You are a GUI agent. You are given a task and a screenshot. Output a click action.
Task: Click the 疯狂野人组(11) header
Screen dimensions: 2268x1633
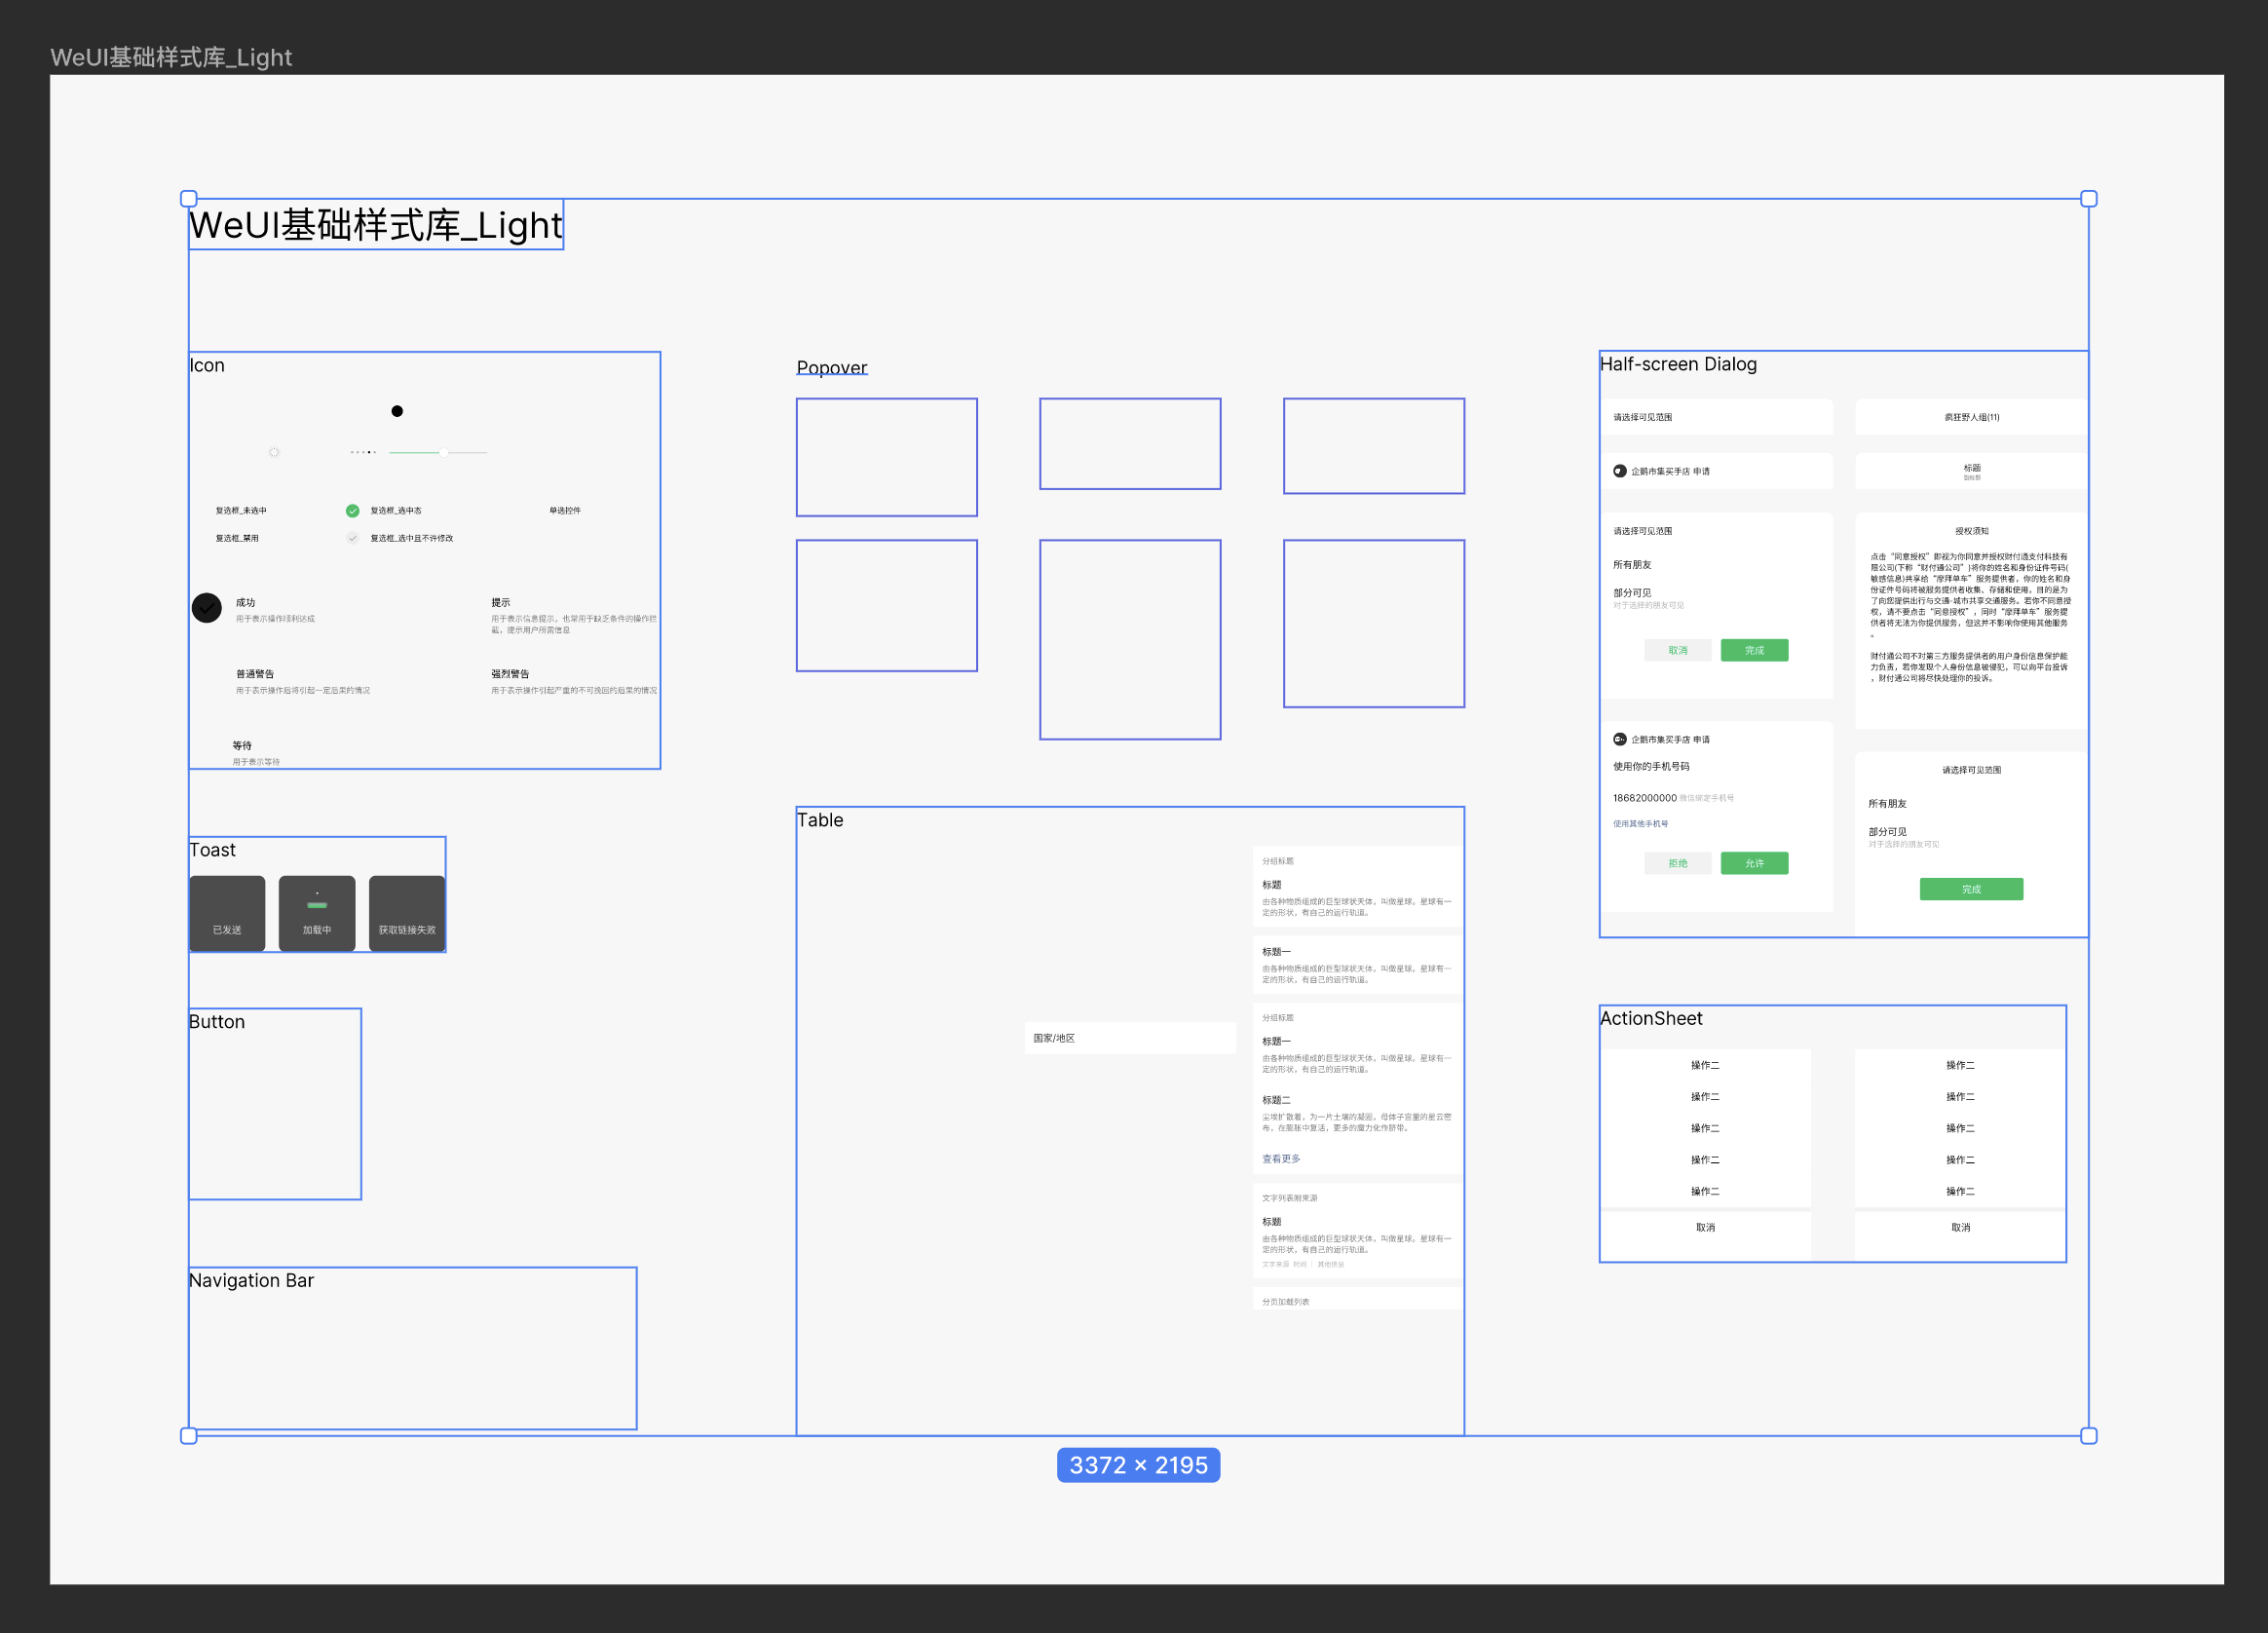coord(1971,417)
